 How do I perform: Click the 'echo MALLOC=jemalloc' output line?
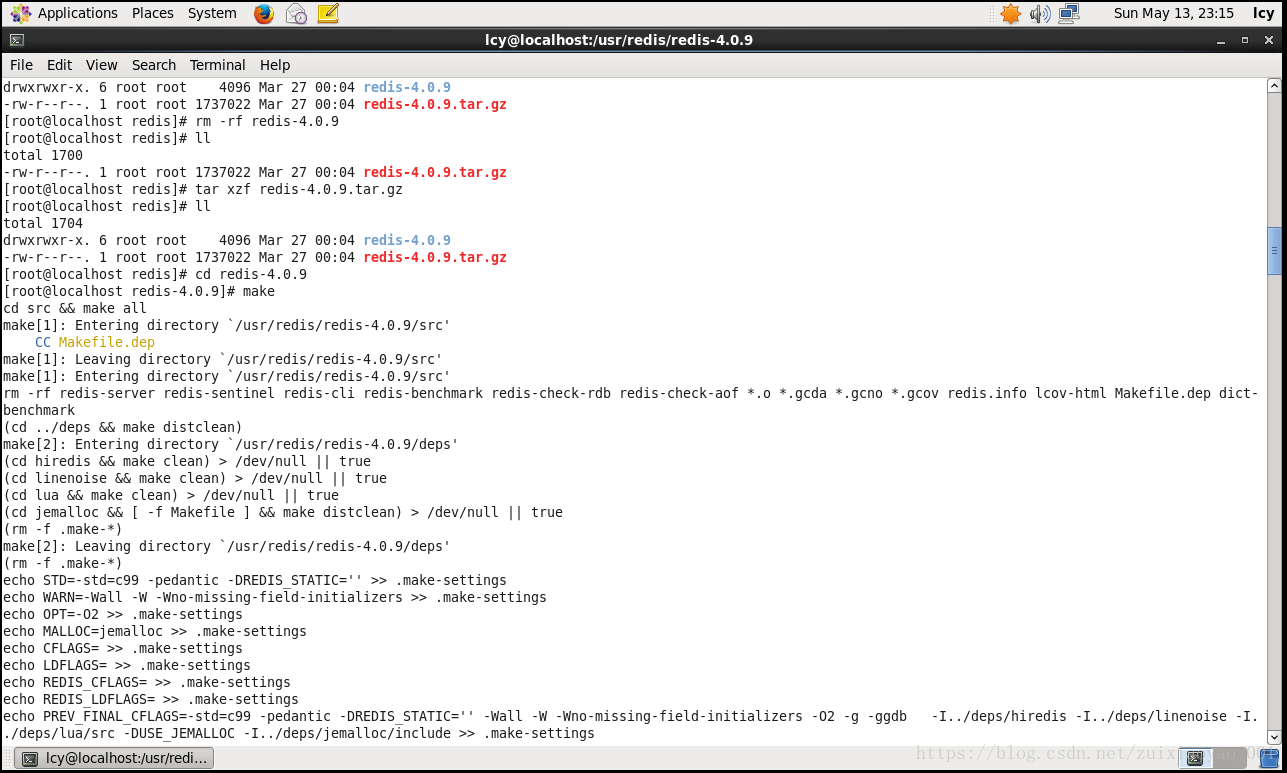(155, 631)
